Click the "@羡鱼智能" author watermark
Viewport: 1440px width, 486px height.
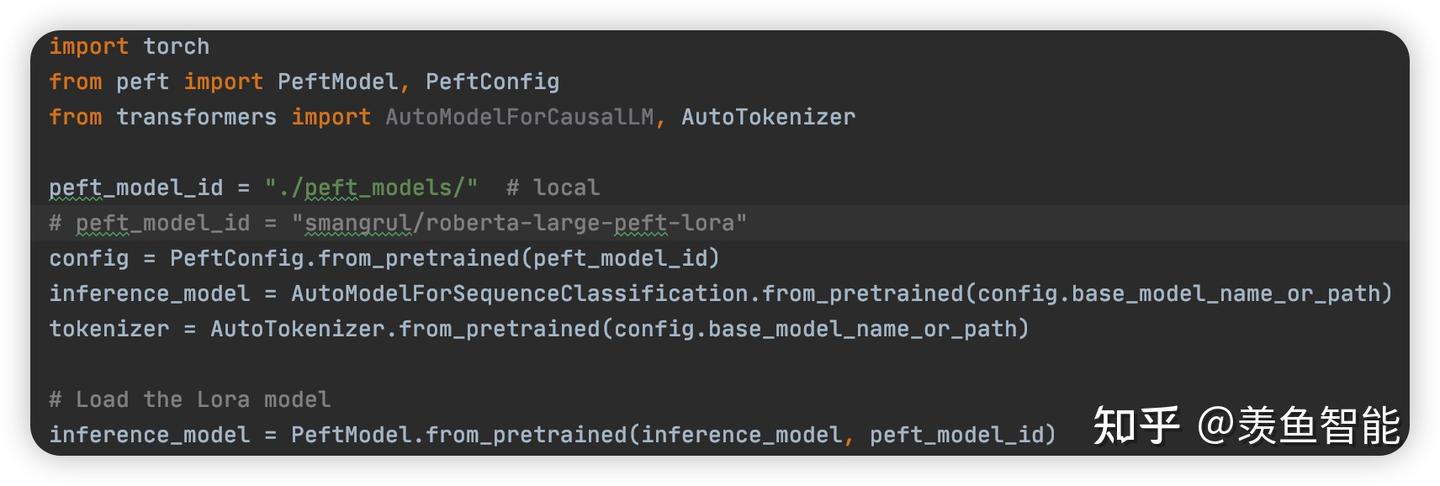click(1298, 426)
